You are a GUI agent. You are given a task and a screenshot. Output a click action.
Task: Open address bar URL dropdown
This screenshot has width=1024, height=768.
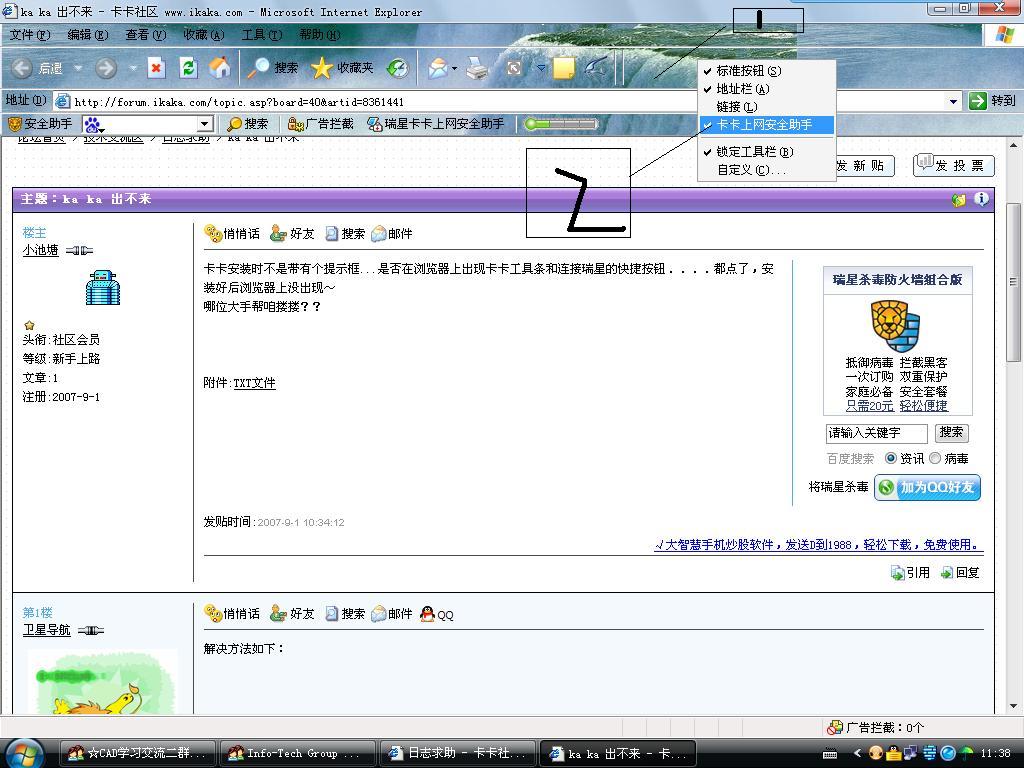coord(953,101)
